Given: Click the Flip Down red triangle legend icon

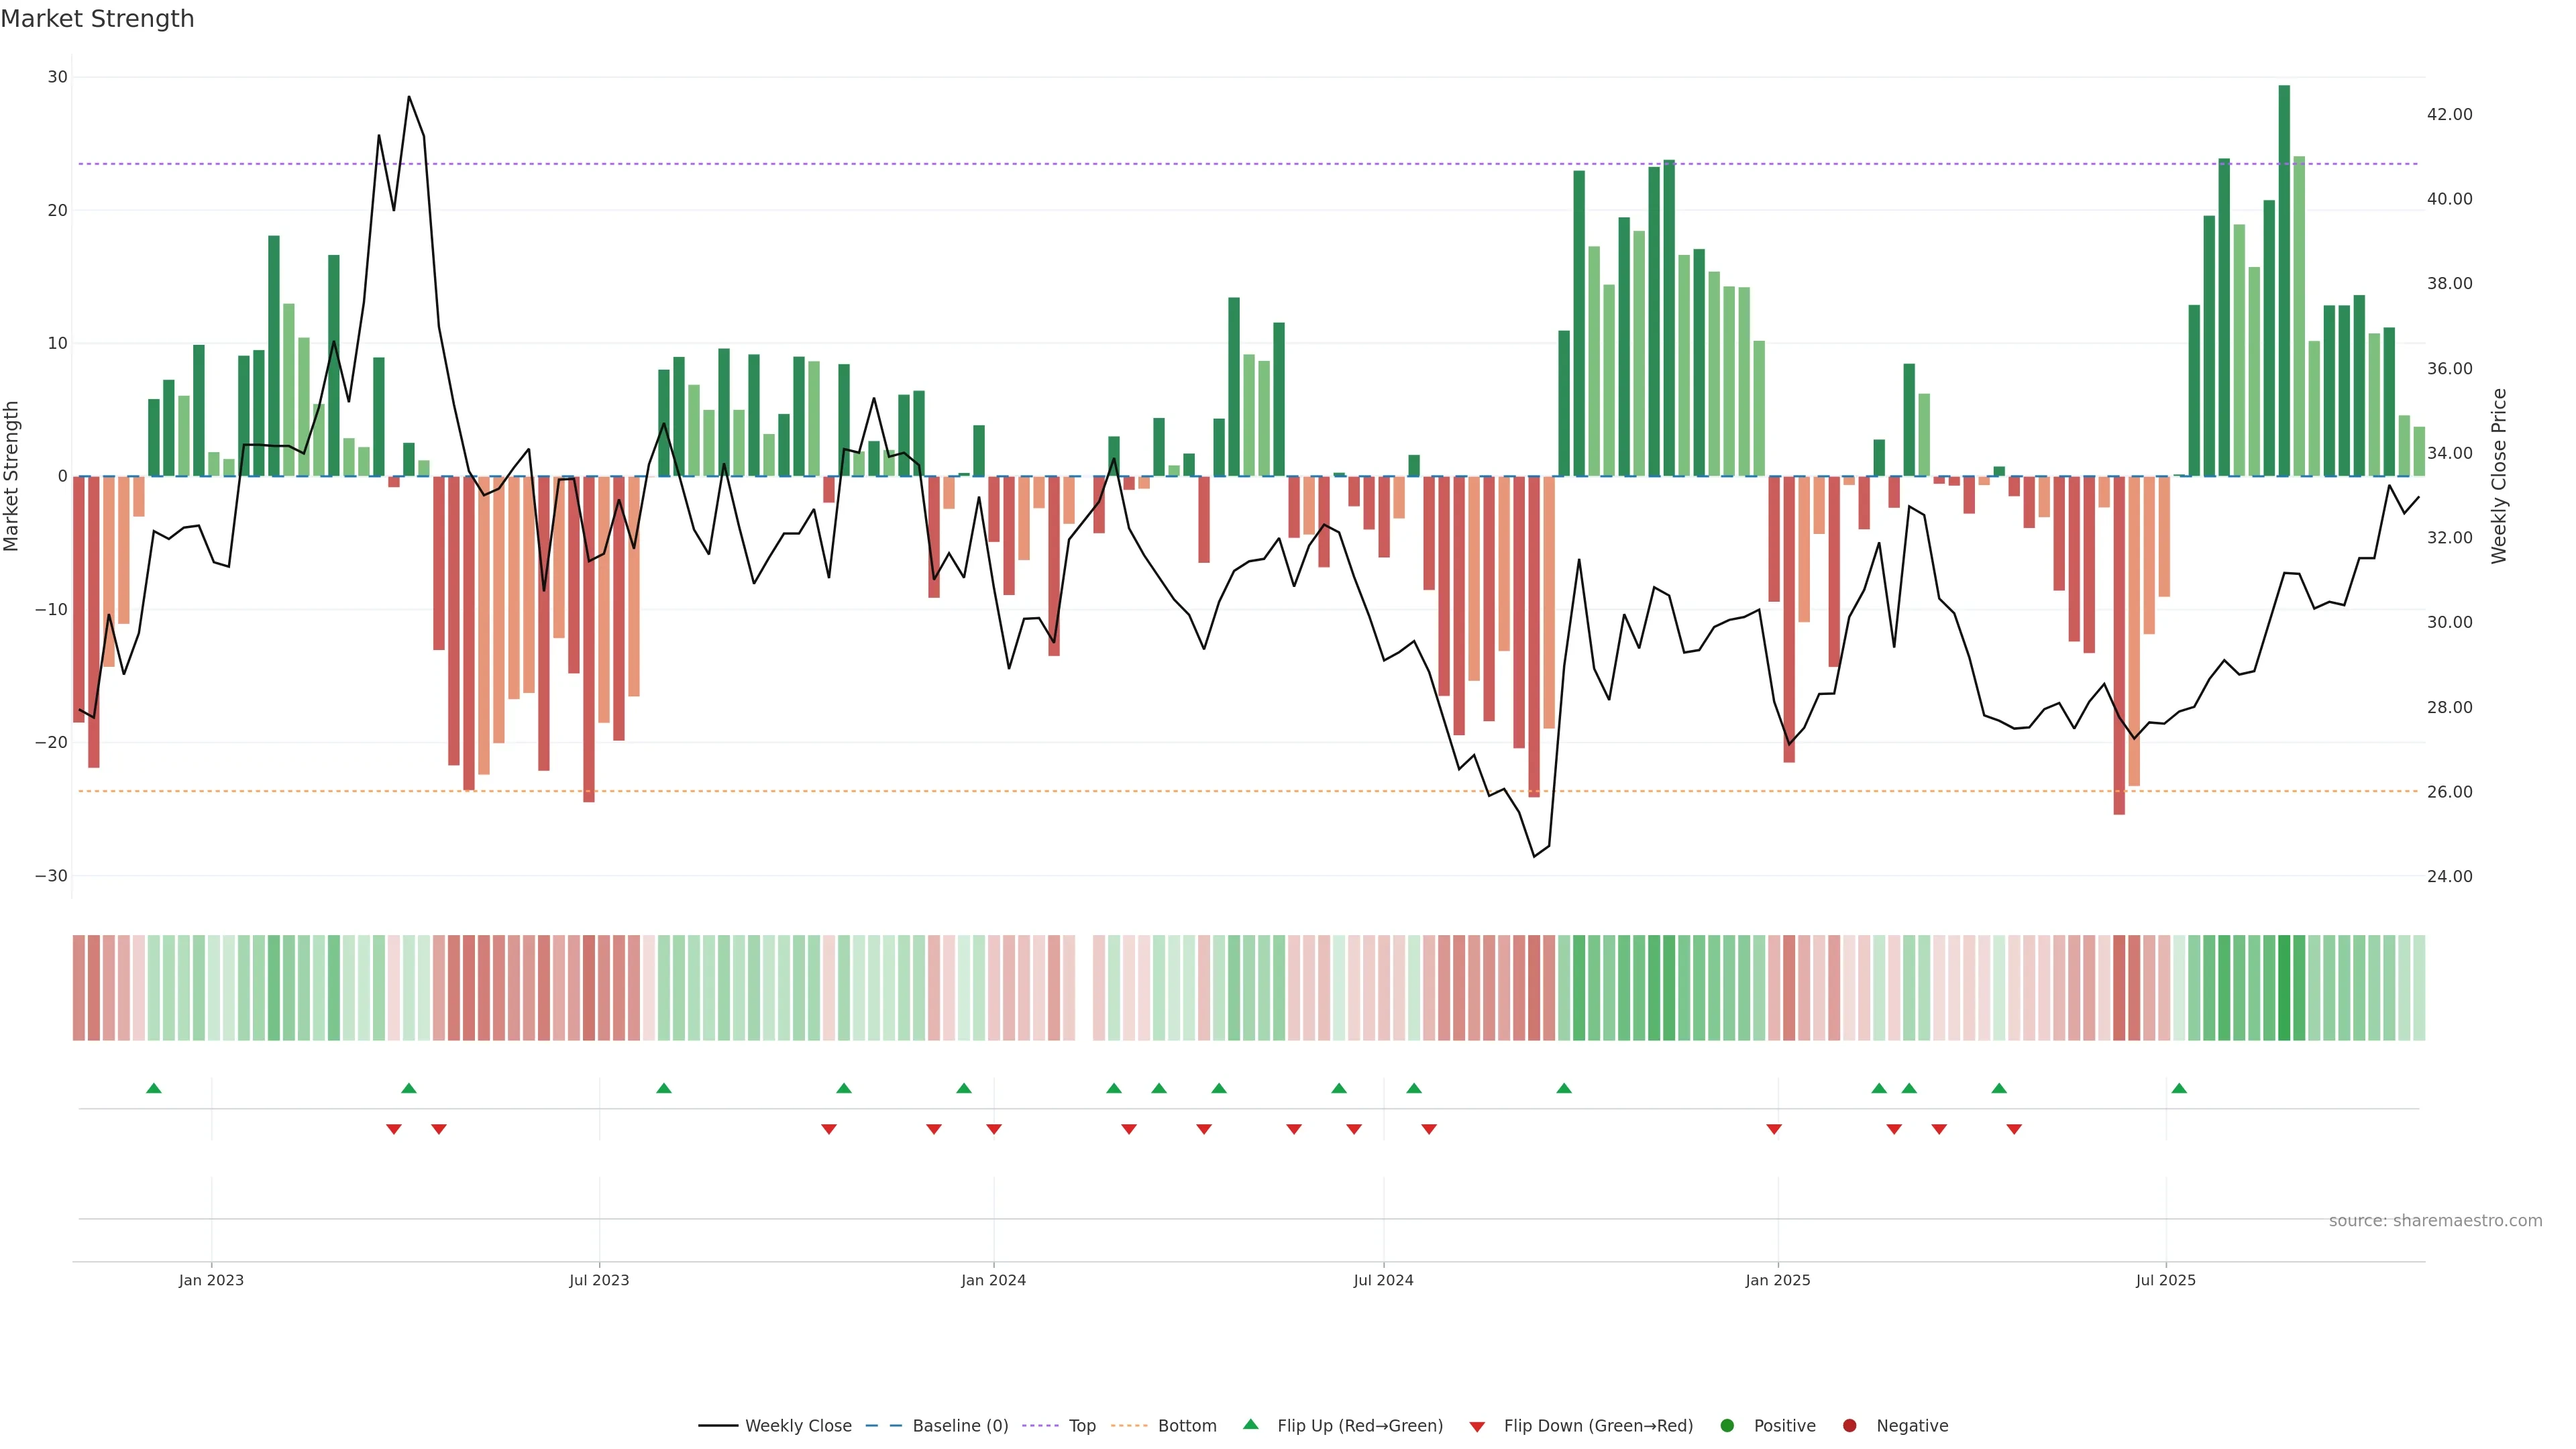Looking at the screenshot, I should coord(1477,1426).
